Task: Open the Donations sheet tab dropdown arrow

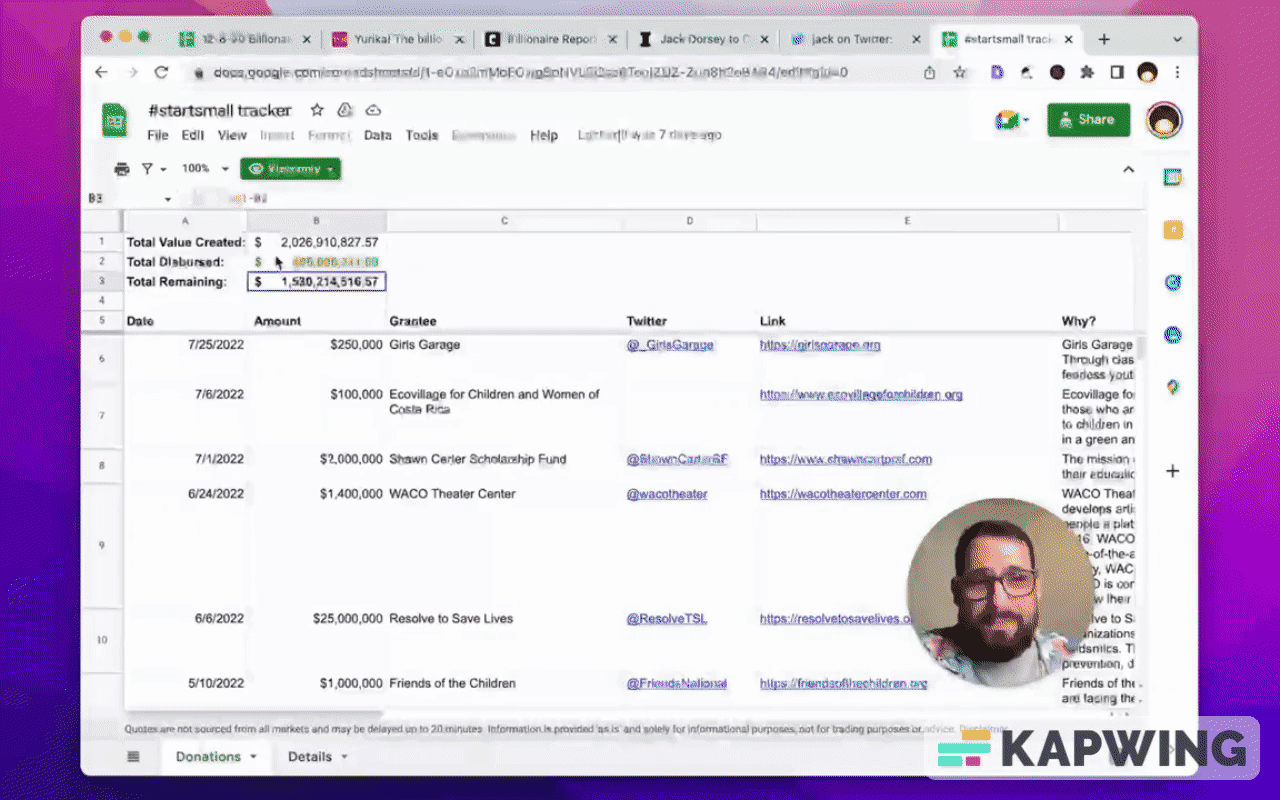Action: pyautogui.click(x=253, y=757)
